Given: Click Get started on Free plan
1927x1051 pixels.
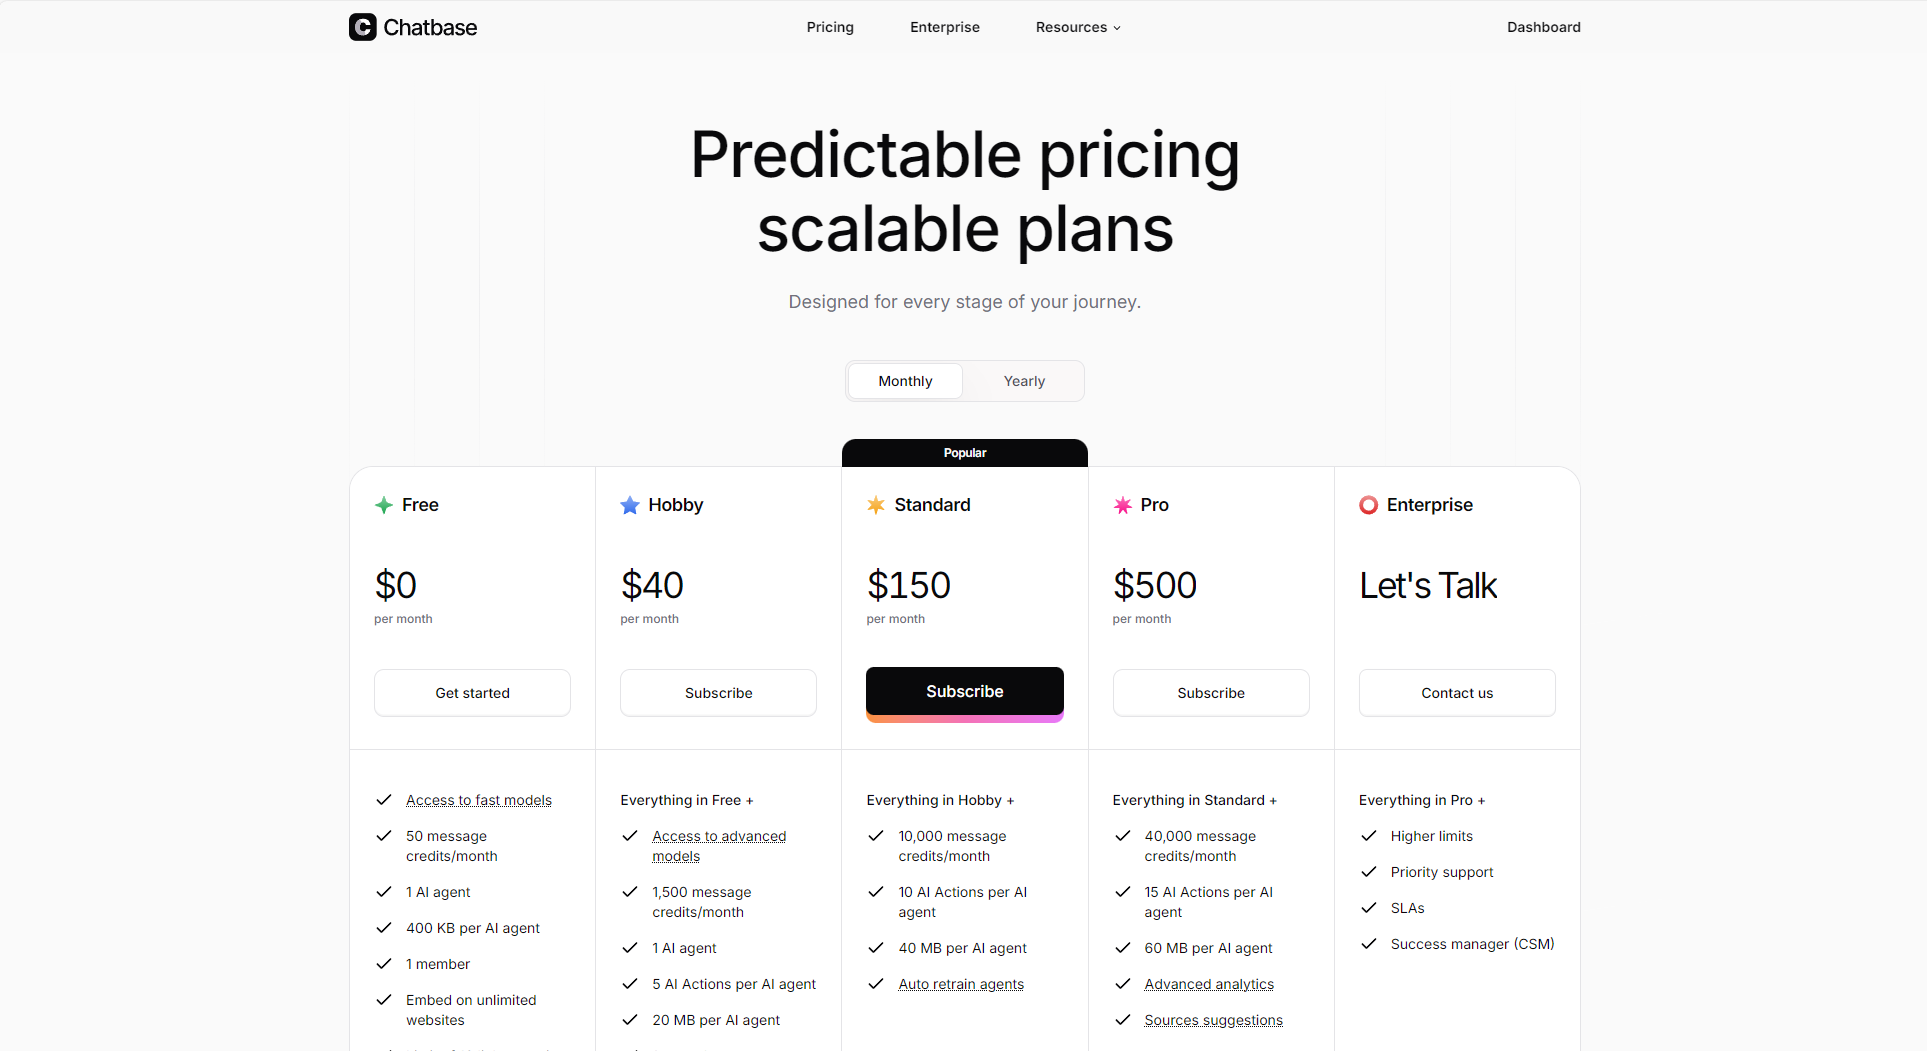Looking at the screenshot, I should (x=472, y=693).
